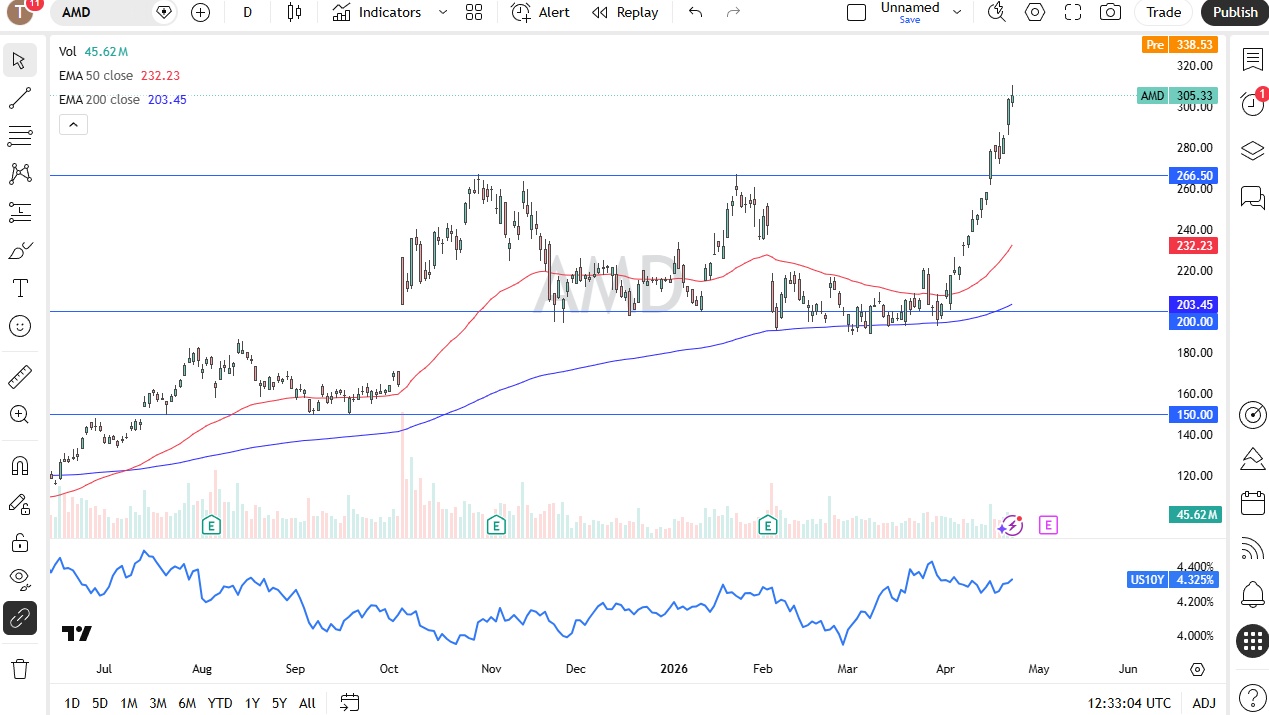
Task: Open the emoji icons tool
Action: point(20,326)
